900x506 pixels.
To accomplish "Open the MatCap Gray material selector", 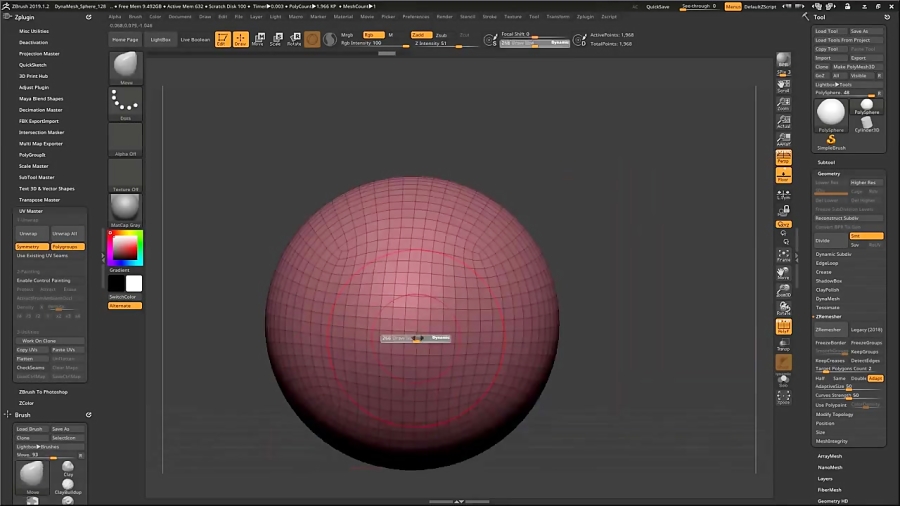I will click(x=125, y=211).
